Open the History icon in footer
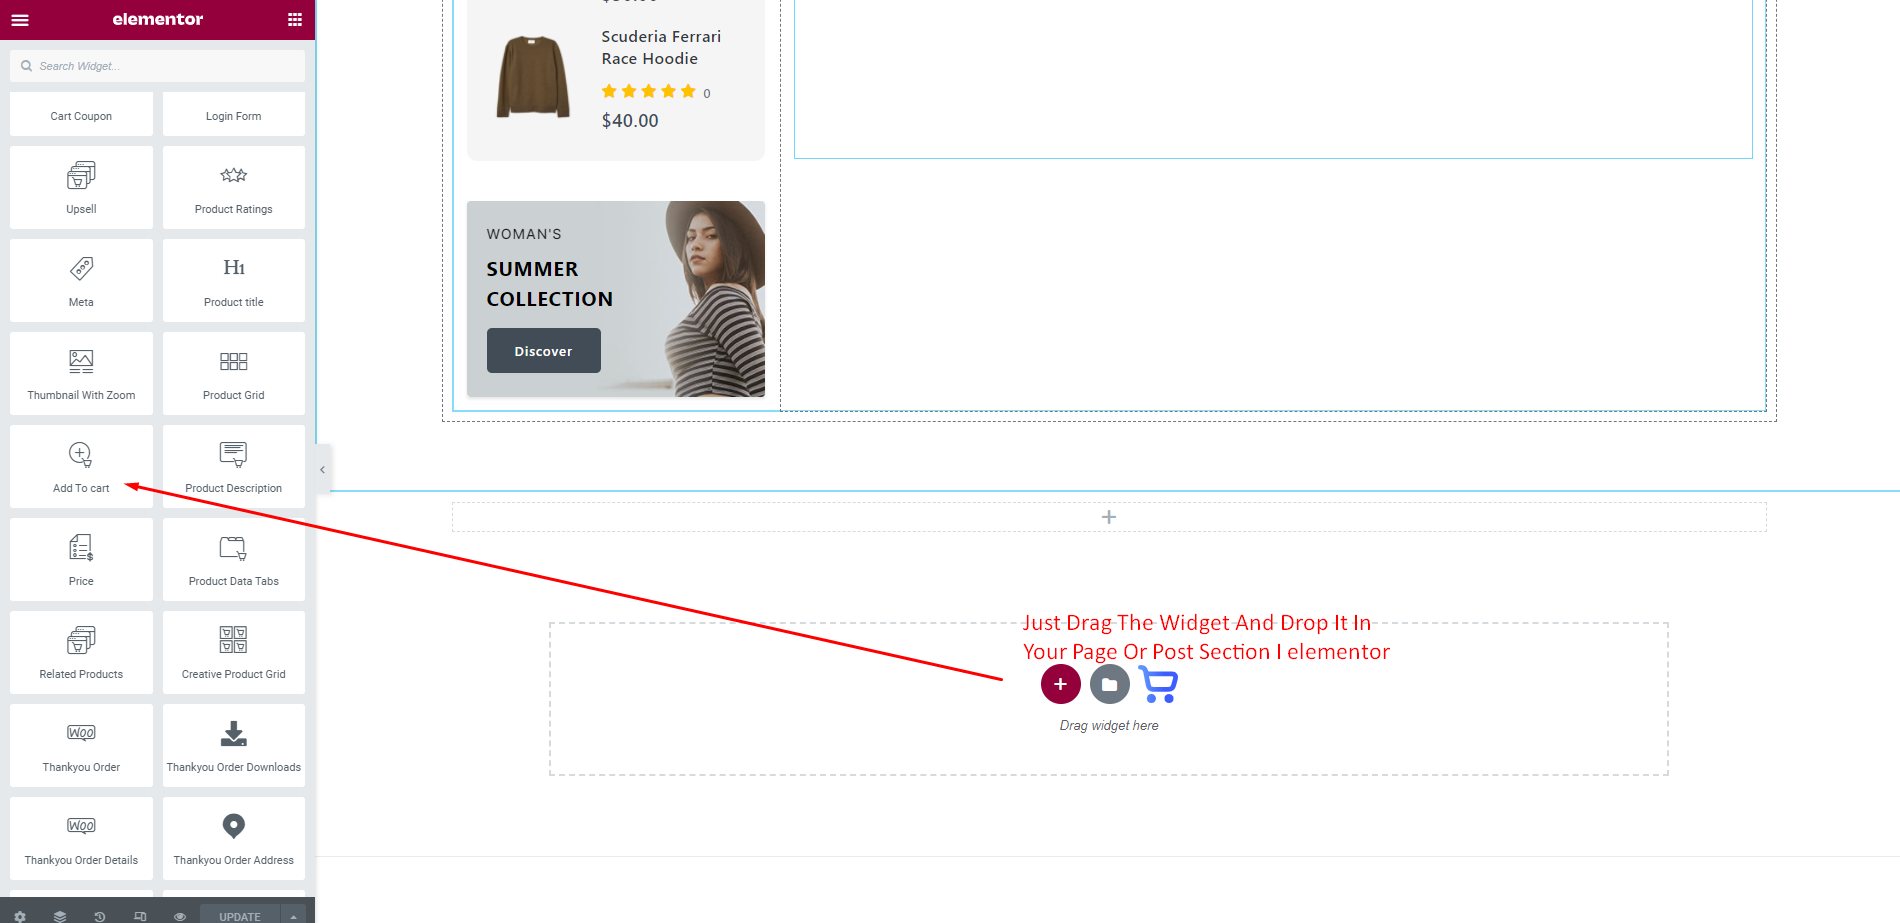The height and width of the screenshot is (923, 1900). (x=100, y=915)
